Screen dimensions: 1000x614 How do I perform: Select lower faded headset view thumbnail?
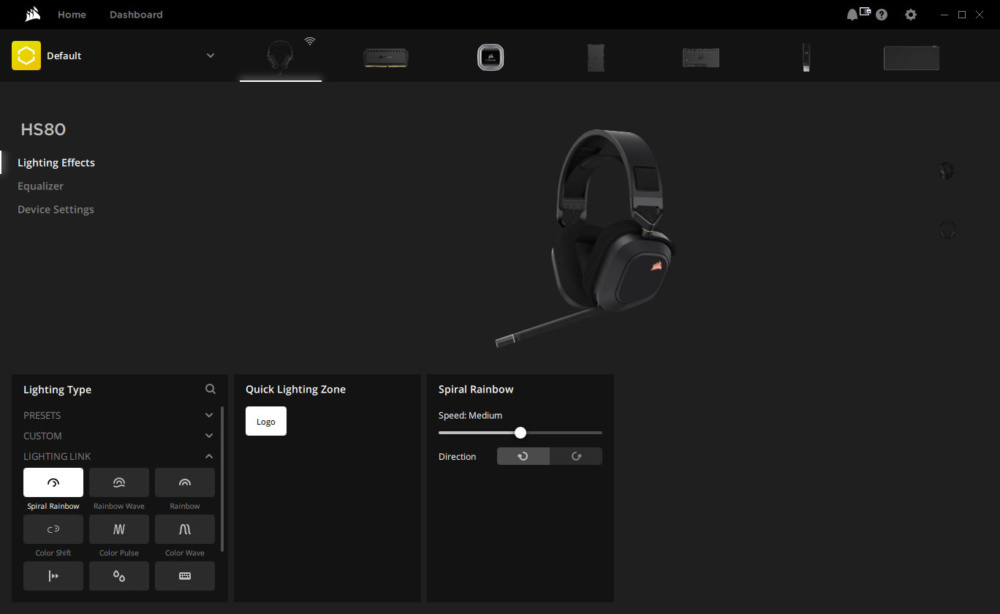point(947,230)
